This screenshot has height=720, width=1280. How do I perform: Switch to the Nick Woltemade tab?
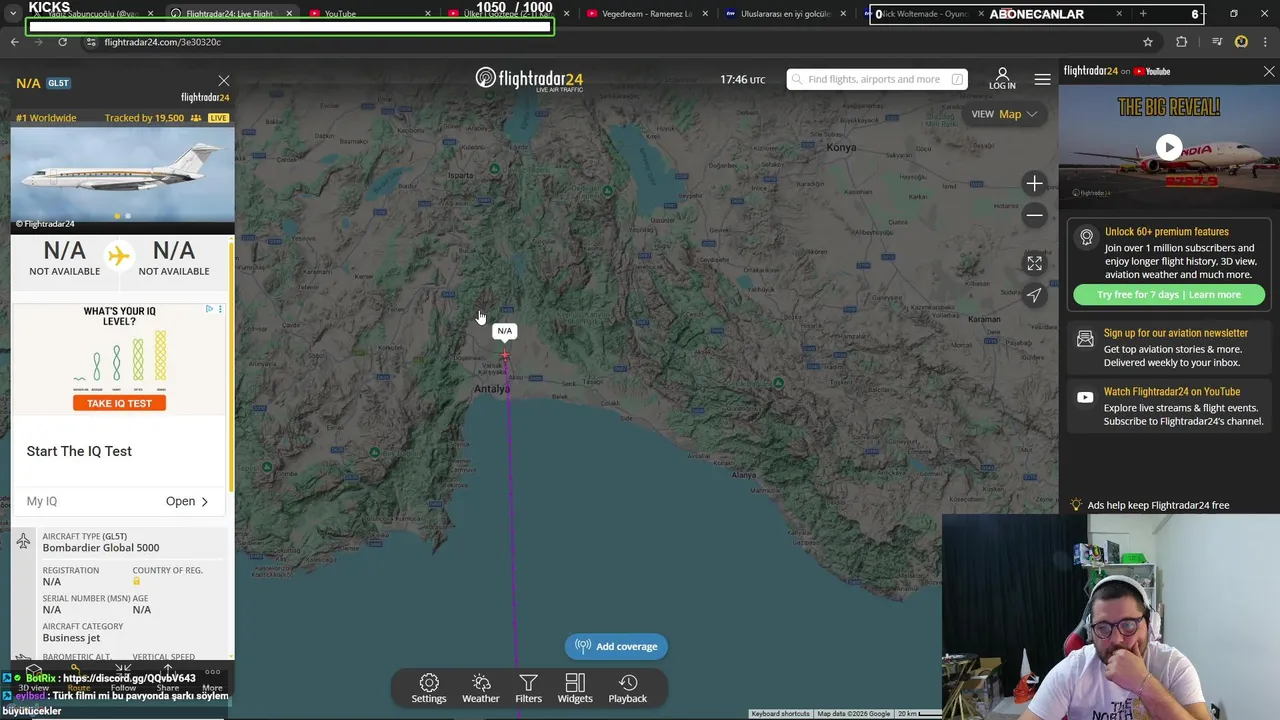925,14
